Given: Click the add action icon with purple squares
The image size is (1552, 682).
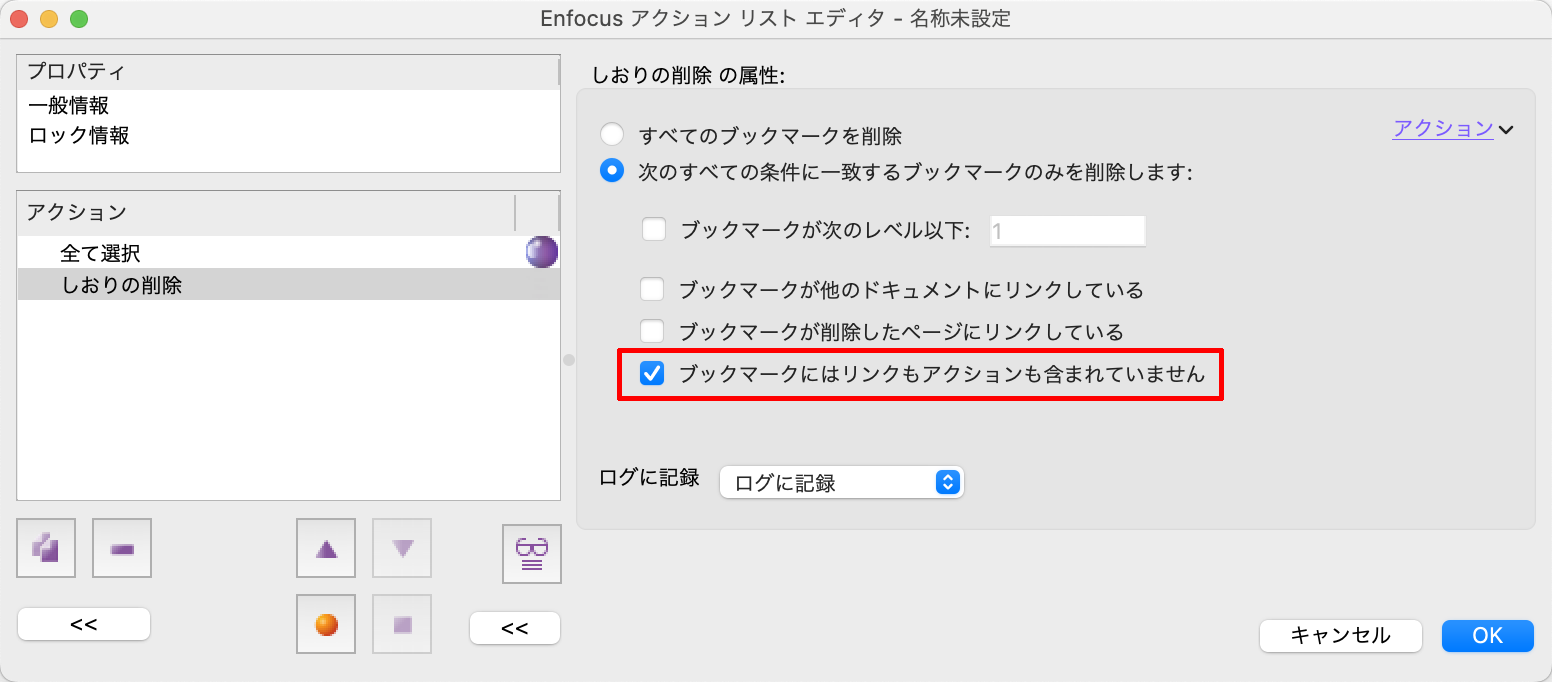Looking at the screenshot, I should [46, 548].
